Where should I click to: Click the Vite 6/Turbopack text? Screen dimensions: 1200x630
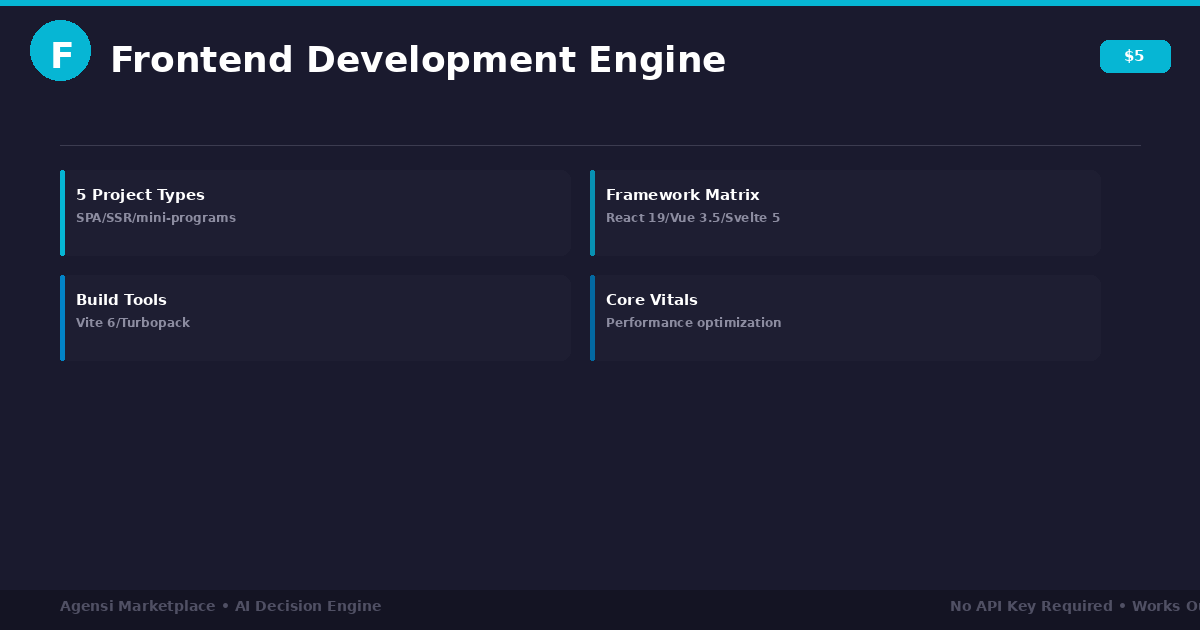133,323
